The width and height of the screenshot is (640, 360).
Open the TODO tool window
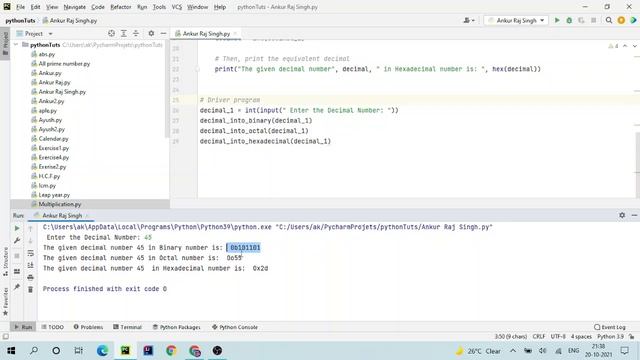pos(53,327)
